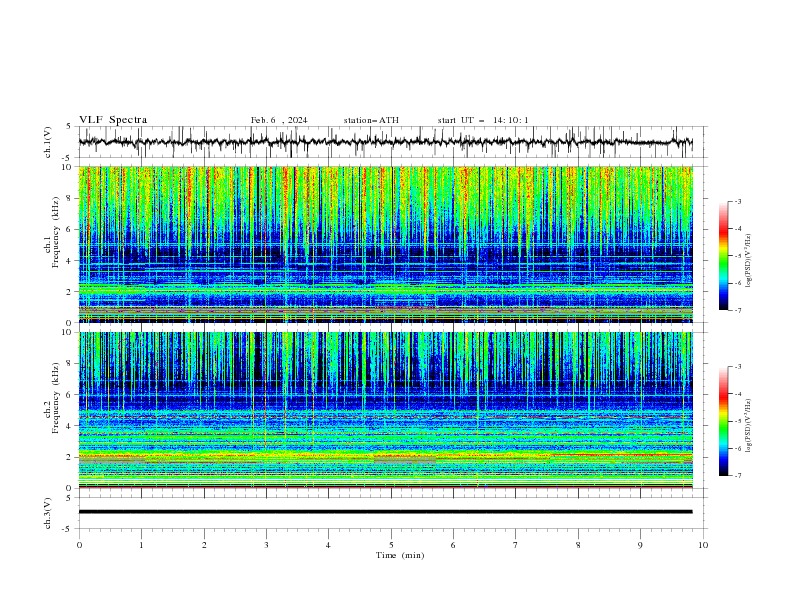The height and width of the screenshot is (612, 792).
Task: Click inside the ch.2 spectrogram panel
Action: point(385,410)
